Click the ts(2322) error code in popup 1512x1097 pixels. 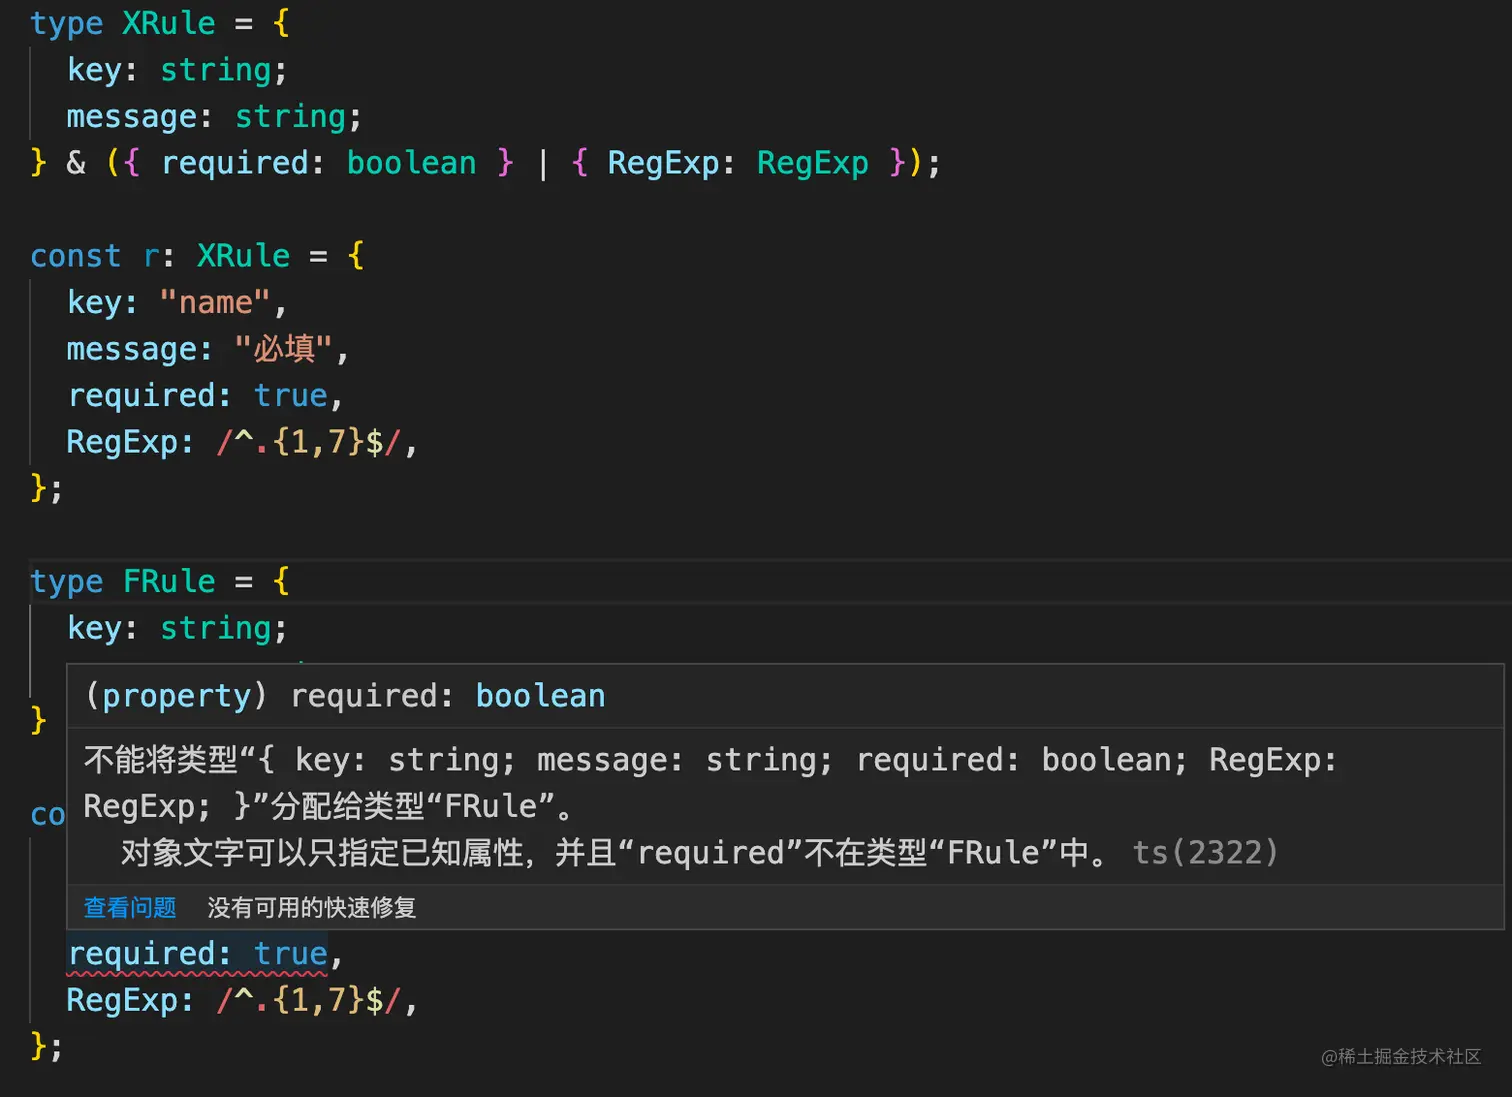click(x=1205, y=853)
